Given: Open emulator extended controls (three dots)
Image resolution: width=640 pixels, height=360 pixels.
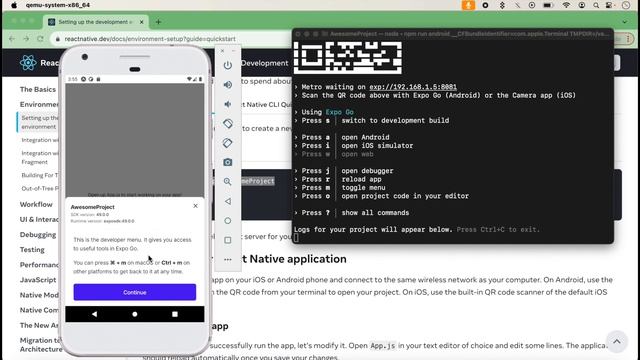Looking at the screenshot, I should (x=228, y=260).
